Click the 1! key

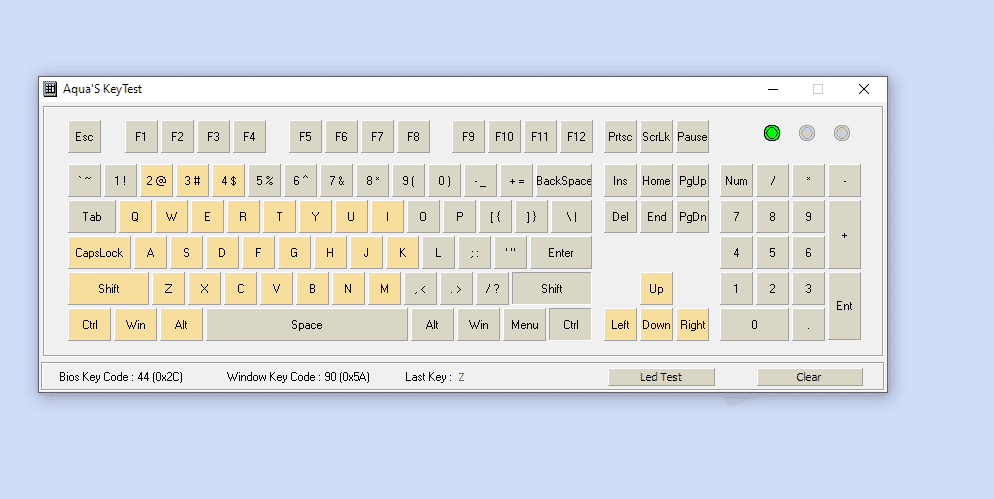pyautogui.click(x=120, y=181)
